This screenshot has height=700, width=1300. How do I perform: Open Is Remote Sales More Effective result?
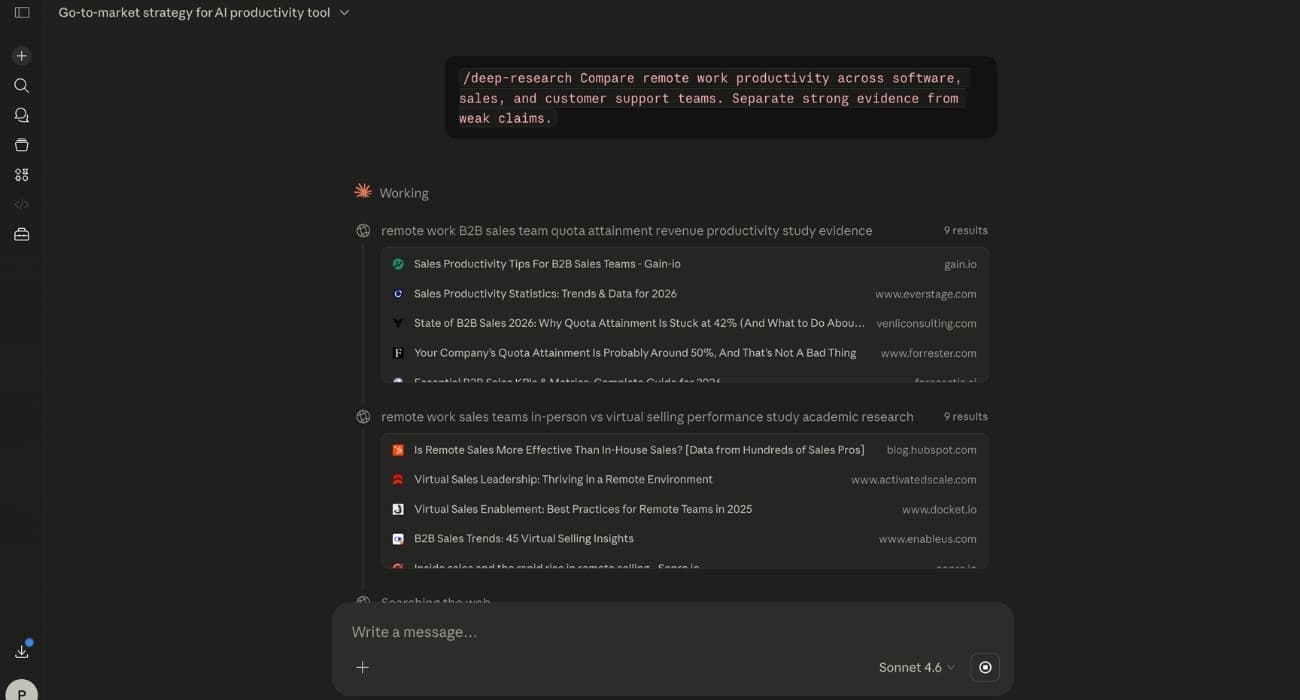point(639,450)
